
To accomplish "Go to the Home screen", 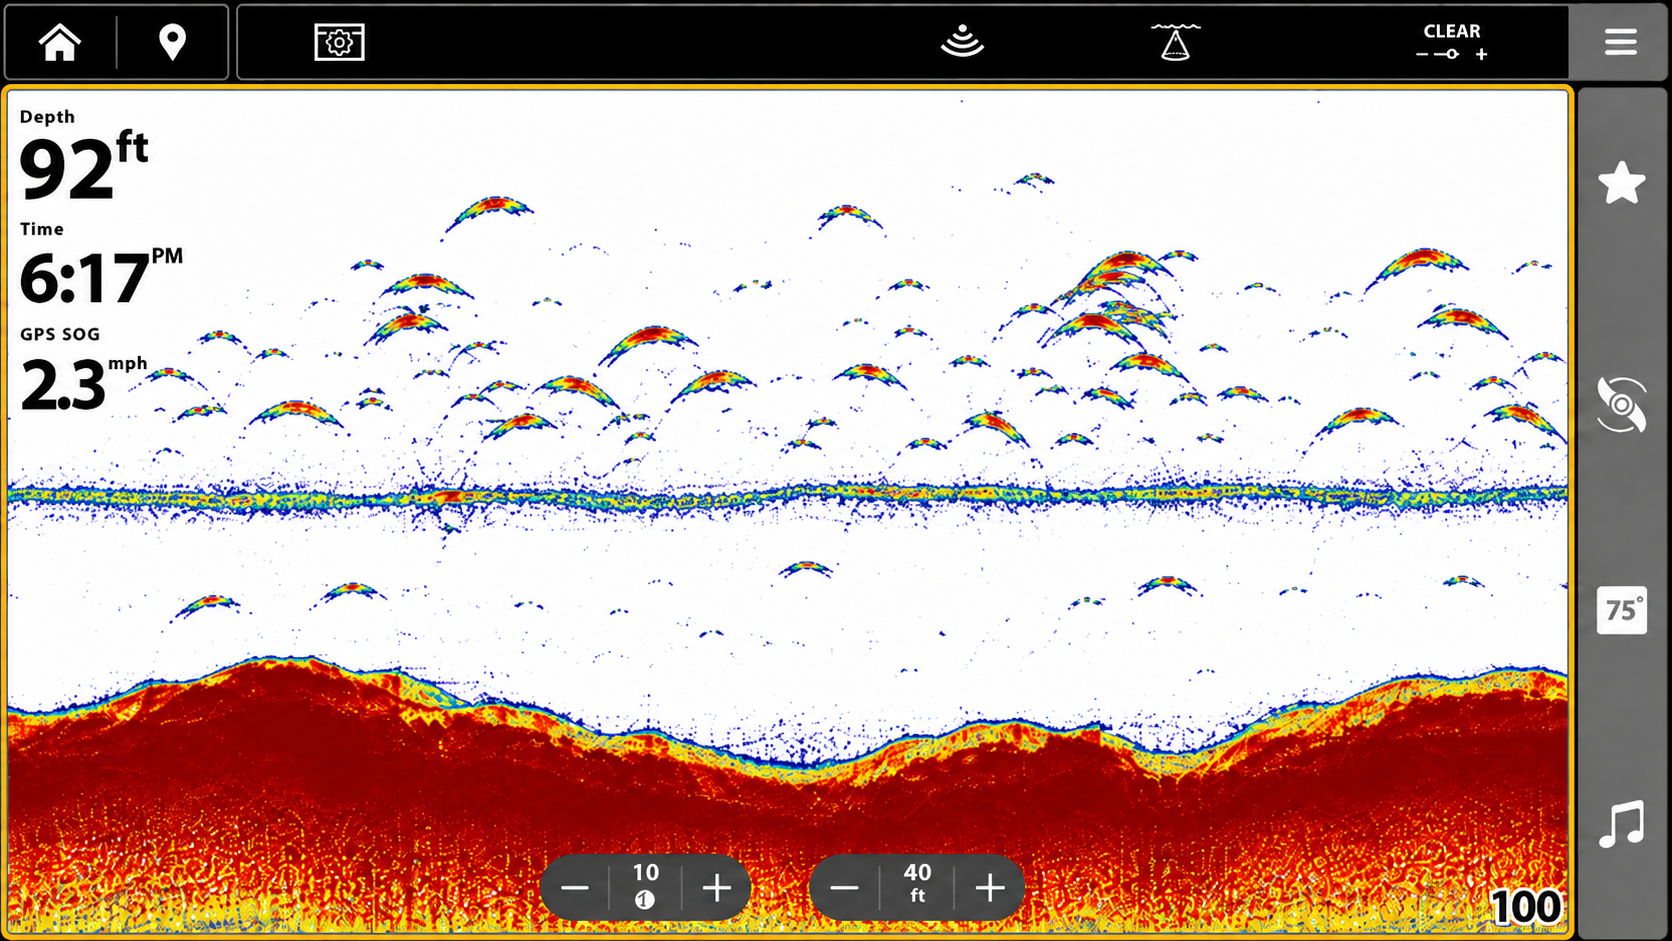I will pyautogui.click(x=59, y=42).
